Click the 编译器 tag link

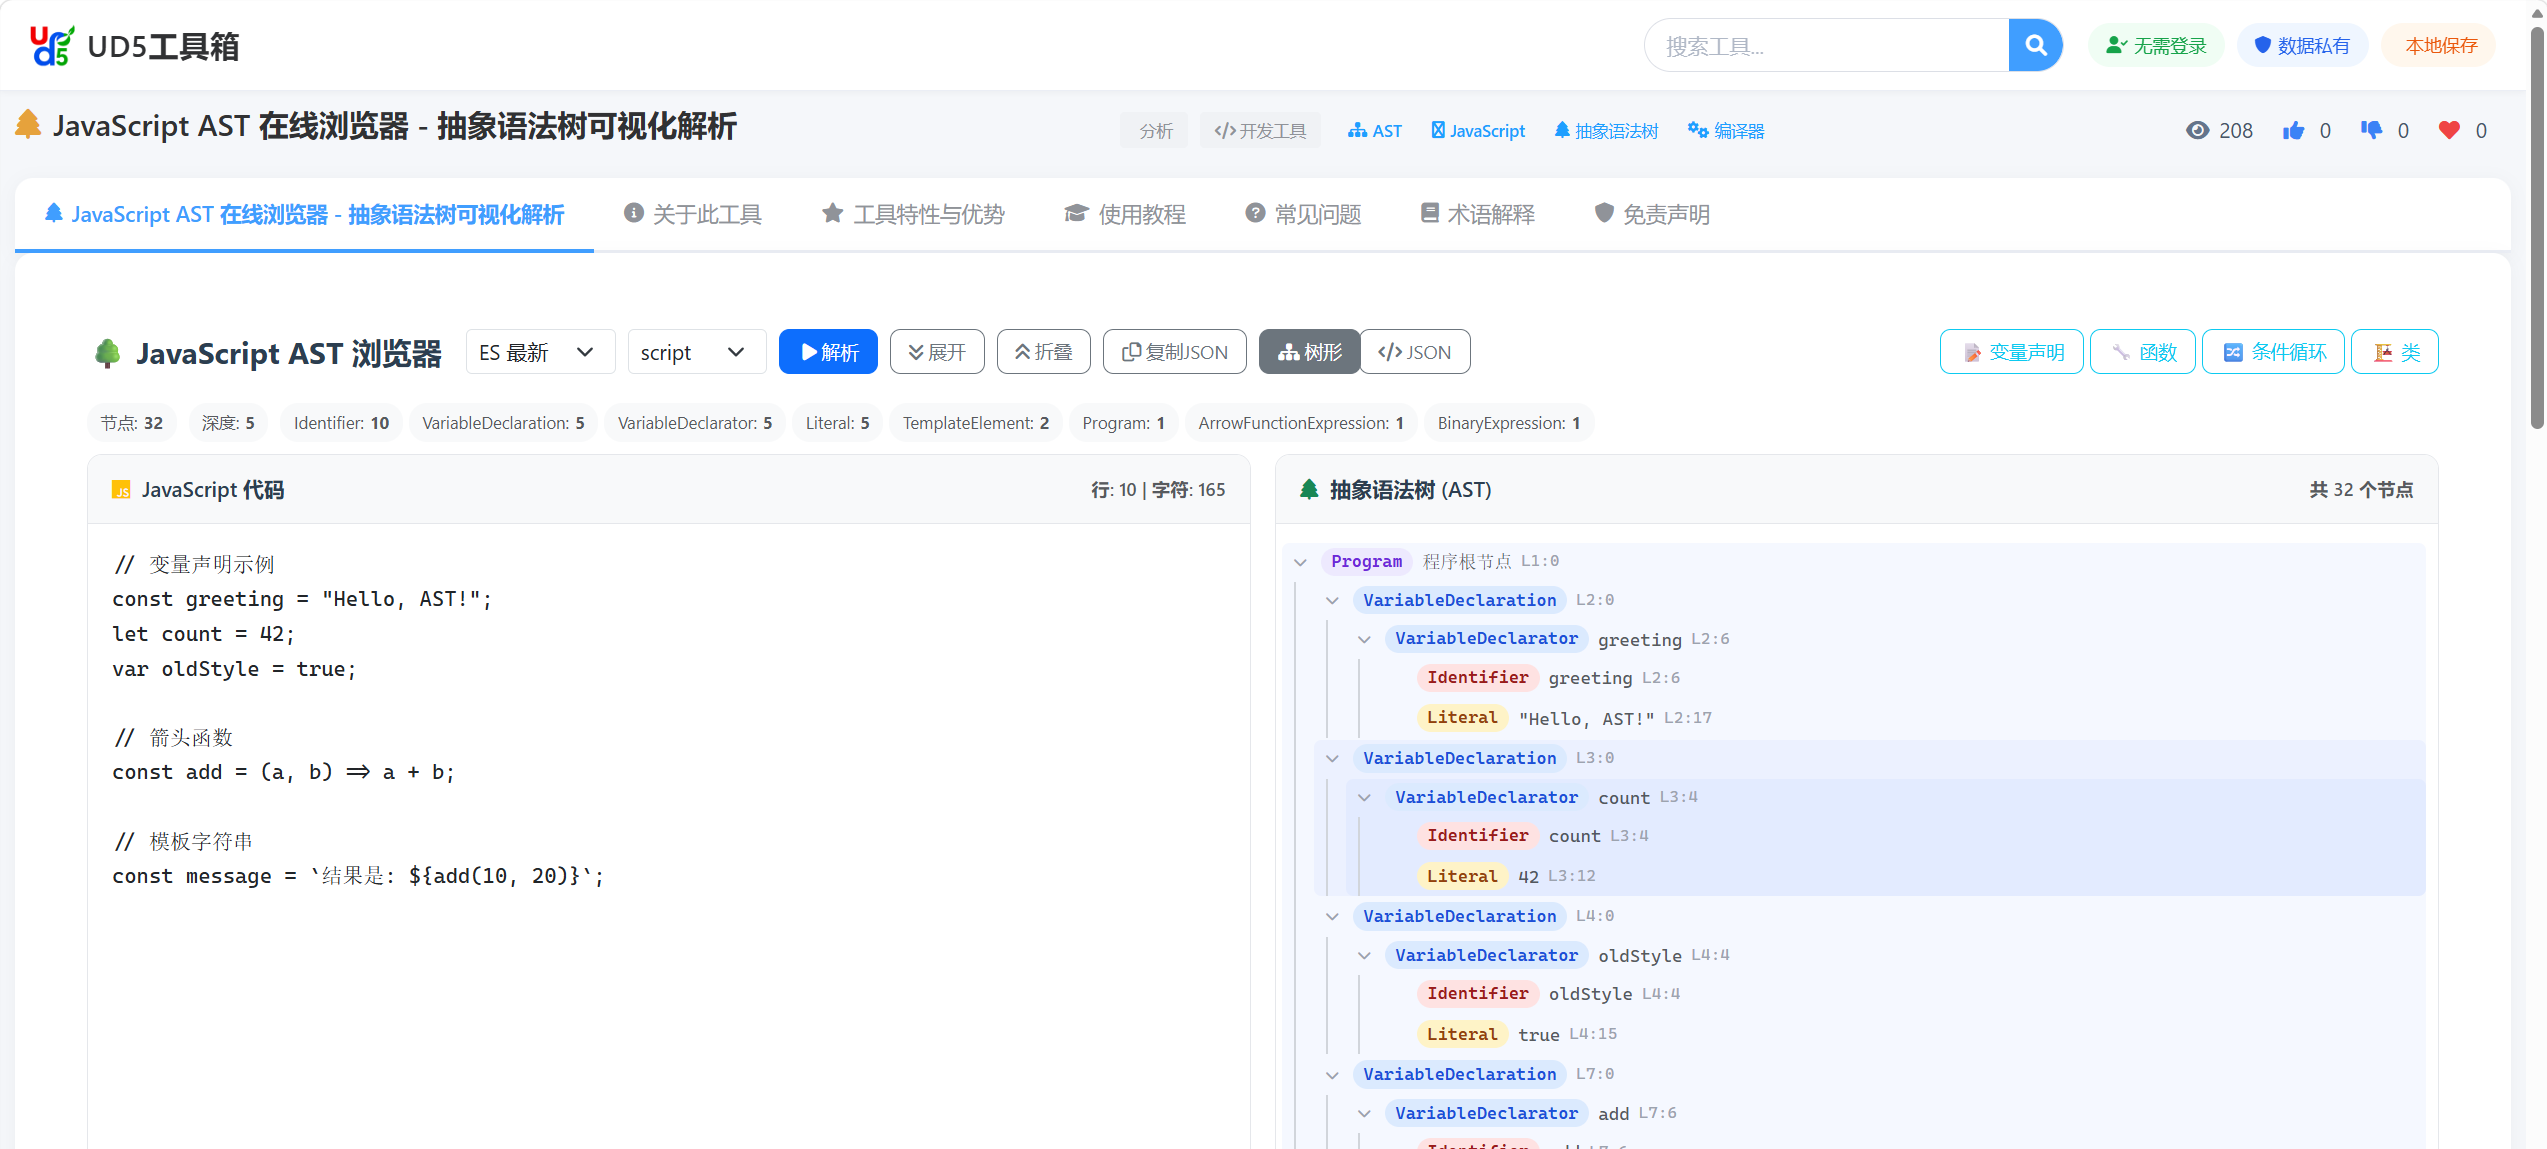[x=1726, y=131]
